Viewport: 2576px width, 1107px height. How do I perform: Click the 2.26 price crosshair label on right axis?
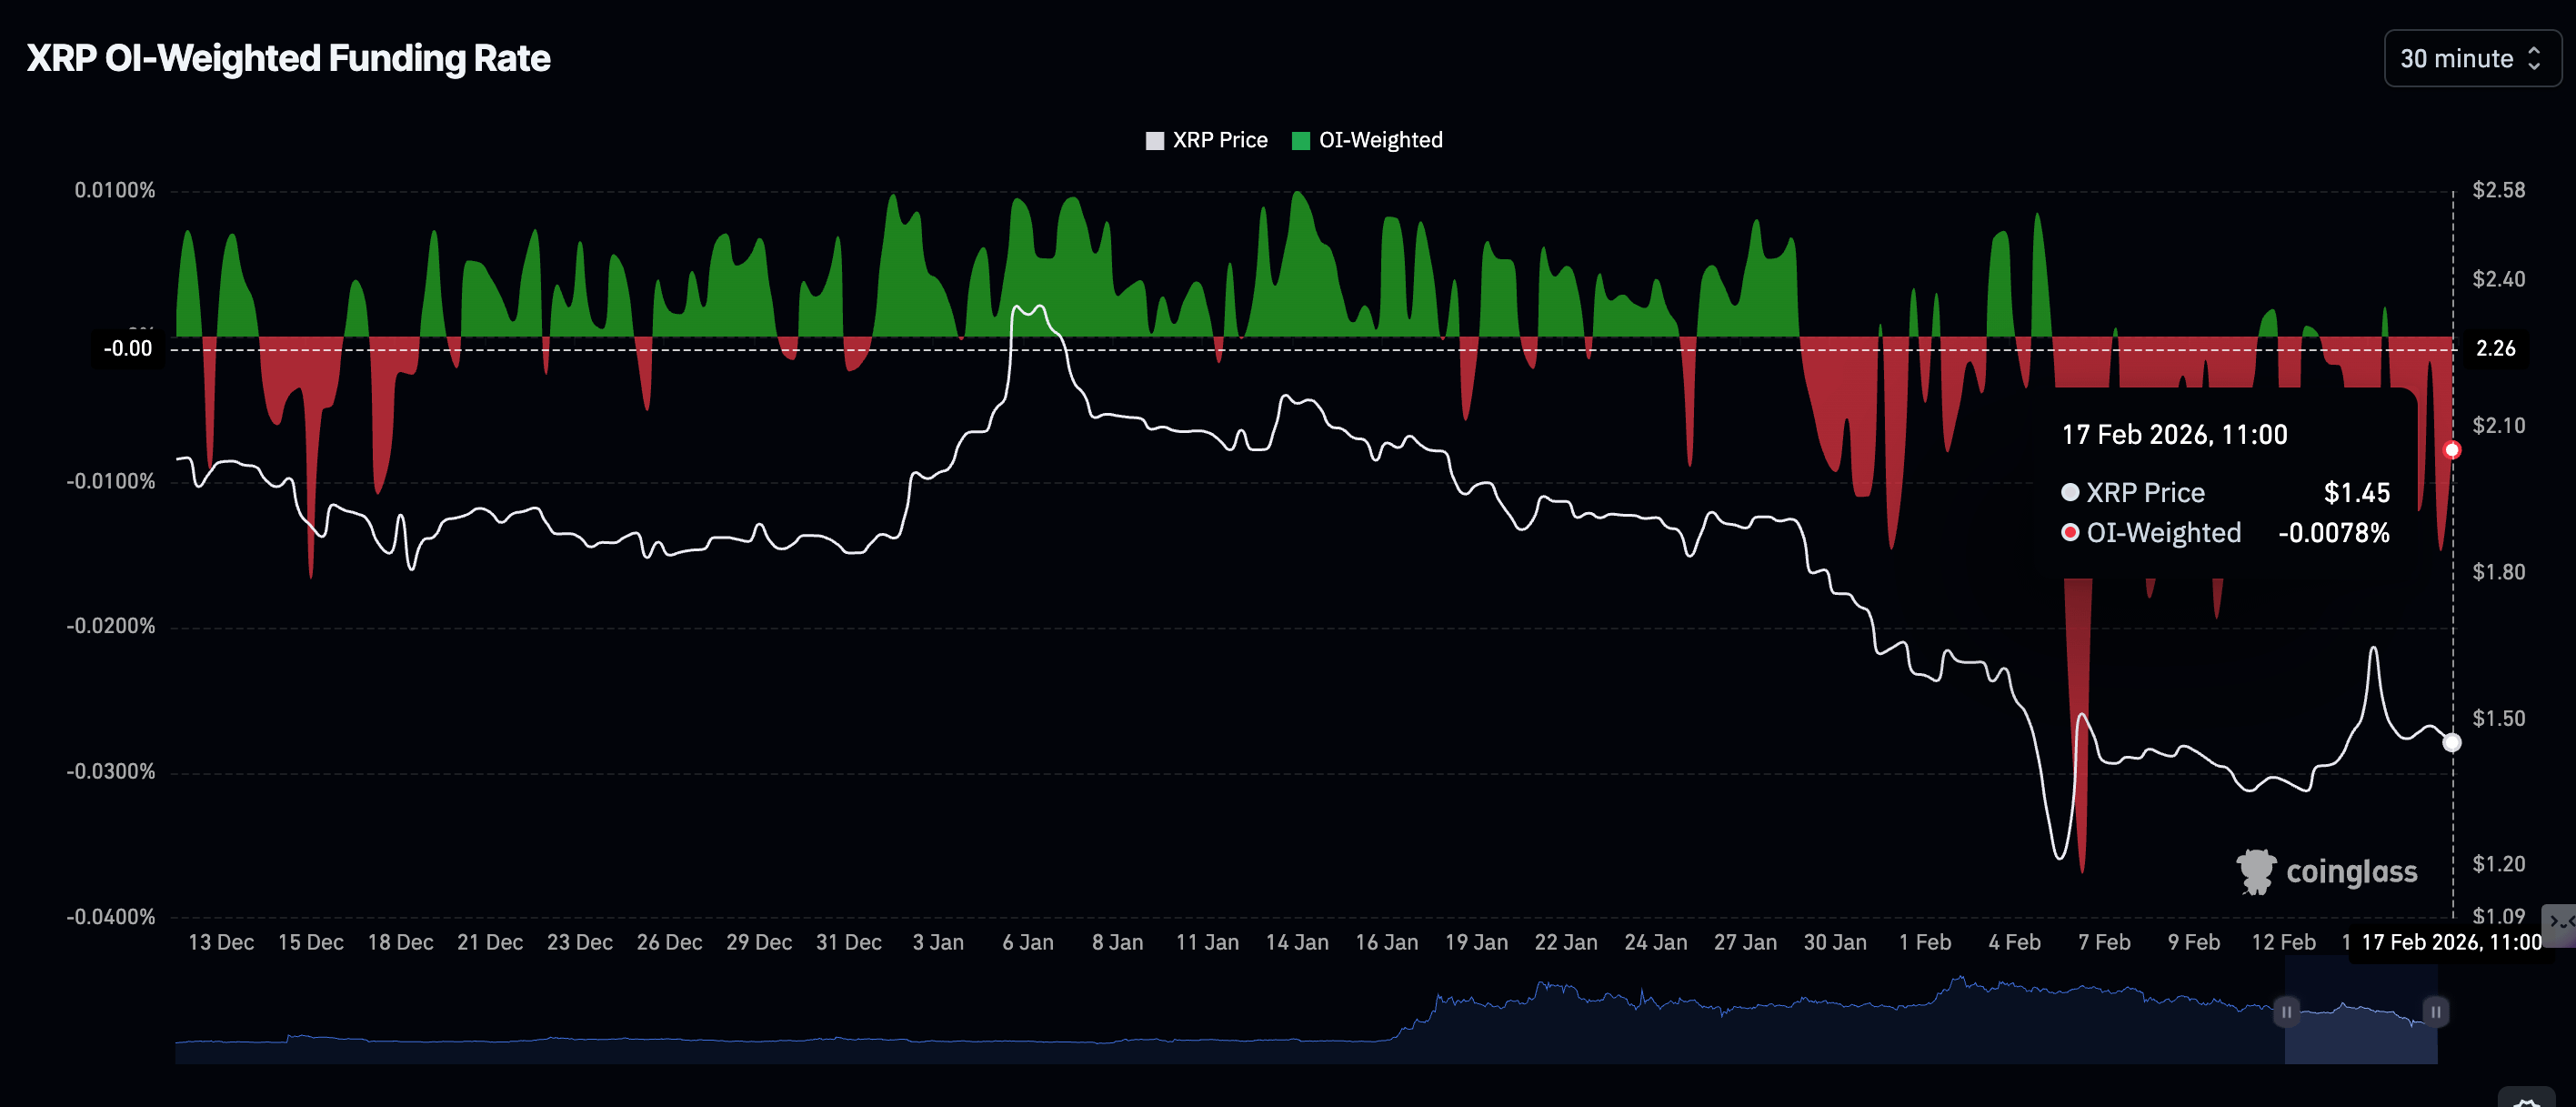coord(2495,349)
